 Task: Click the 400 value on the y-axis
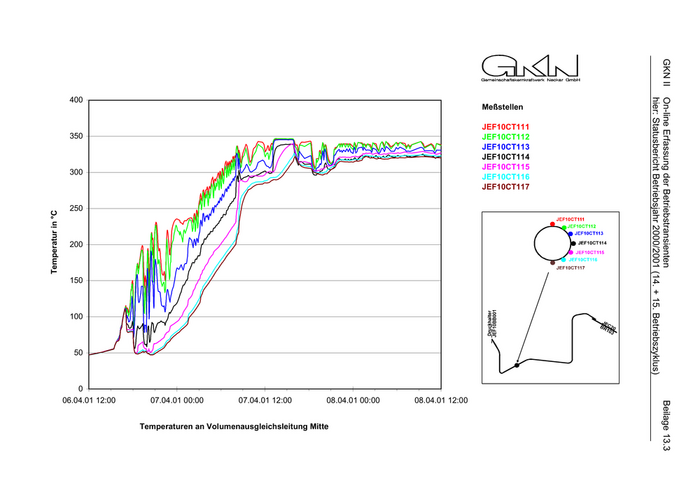tap(74, 101)
